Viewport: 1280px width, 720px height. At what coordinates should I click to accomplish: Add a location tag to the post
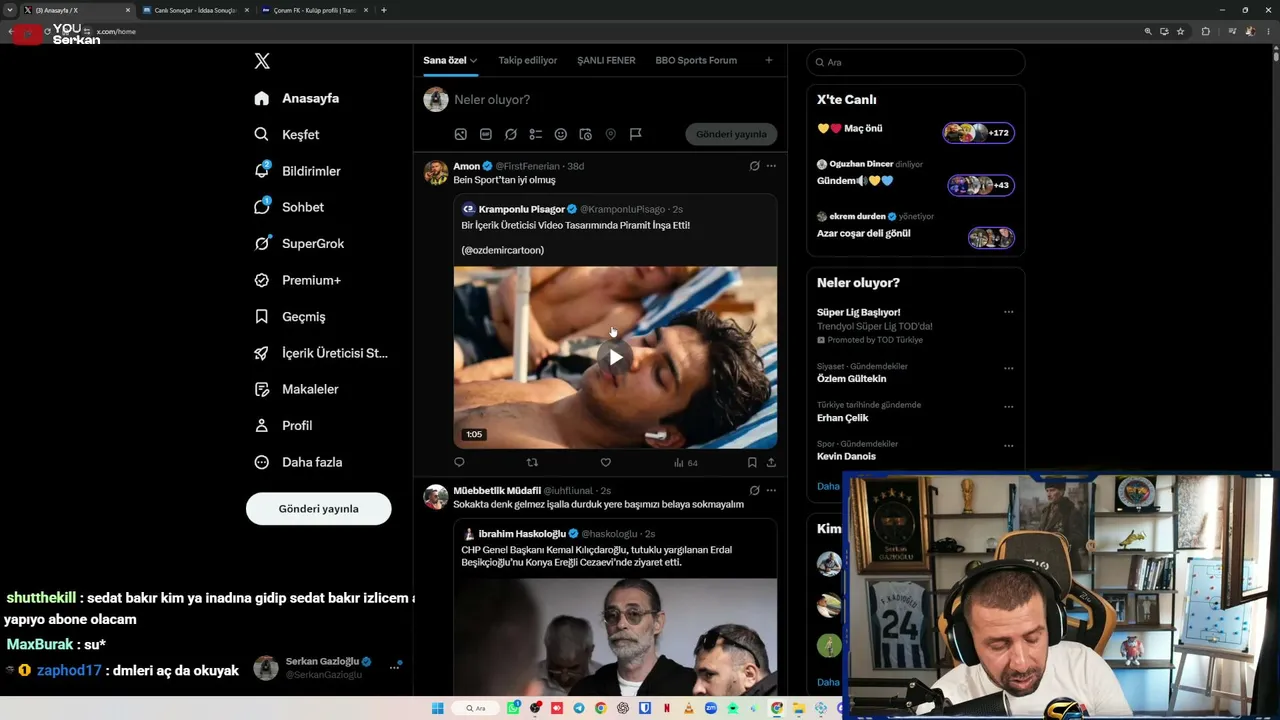tap(610, 134)
